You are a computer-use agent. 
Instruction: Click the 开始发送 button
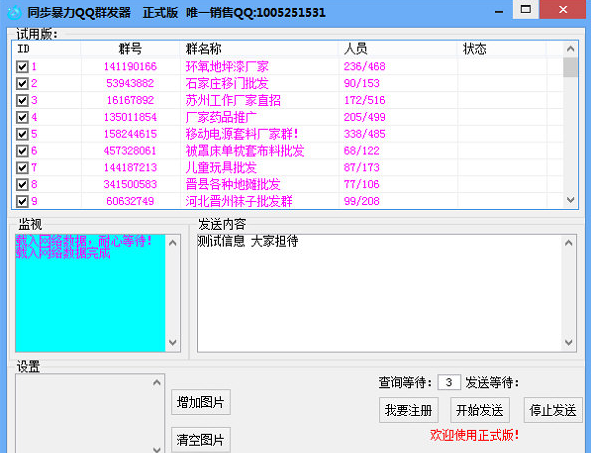(x=480, y=410)
